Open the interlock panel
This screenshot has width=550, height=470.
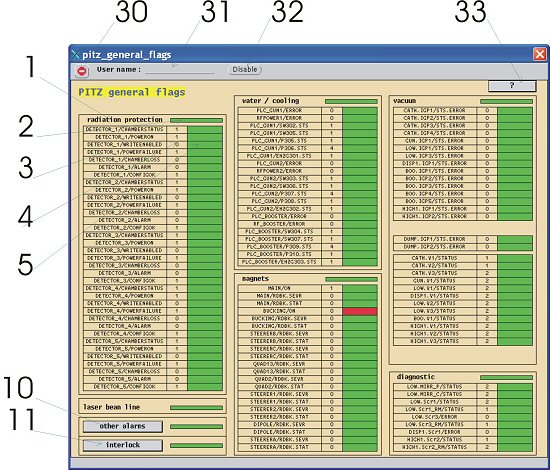tap(123, 445)
